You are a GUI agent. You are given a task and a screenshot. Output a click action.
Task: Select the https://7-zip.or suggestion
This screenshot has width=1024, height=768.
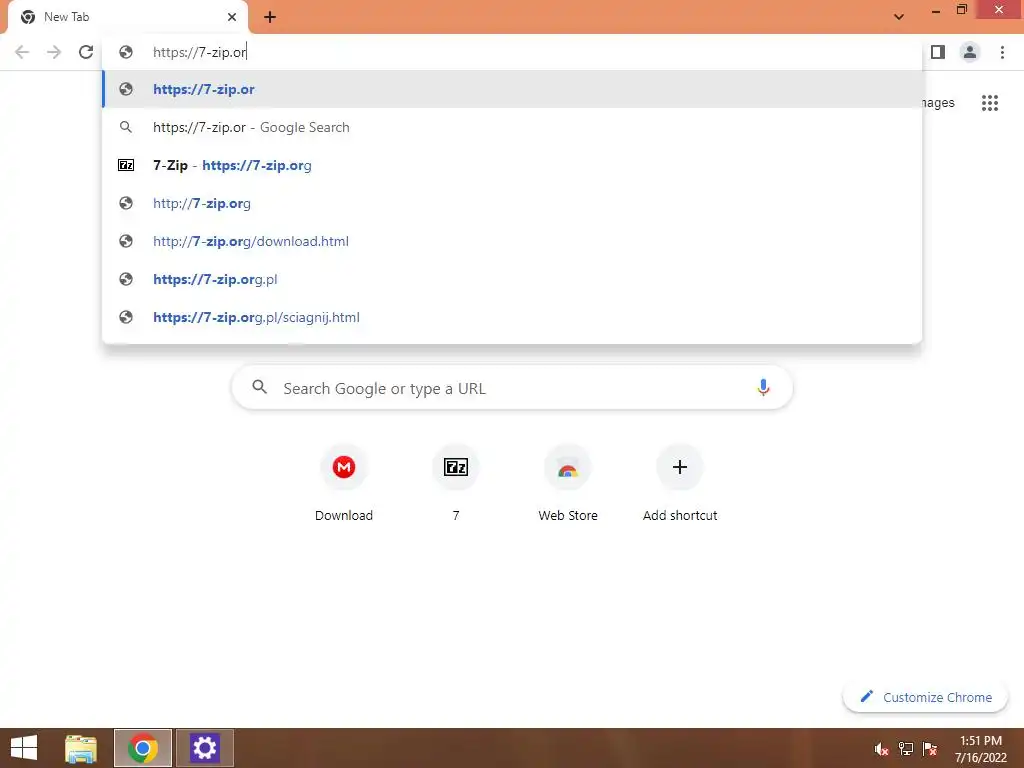pos(512,89)
